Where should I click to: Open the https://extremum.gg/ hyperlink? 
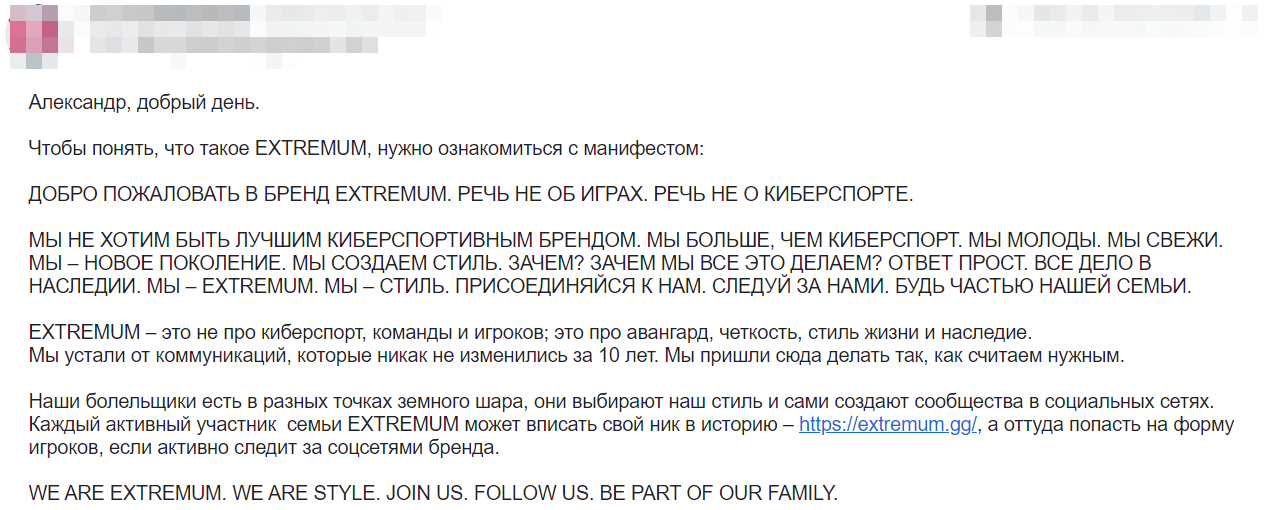tap(888, 425)
